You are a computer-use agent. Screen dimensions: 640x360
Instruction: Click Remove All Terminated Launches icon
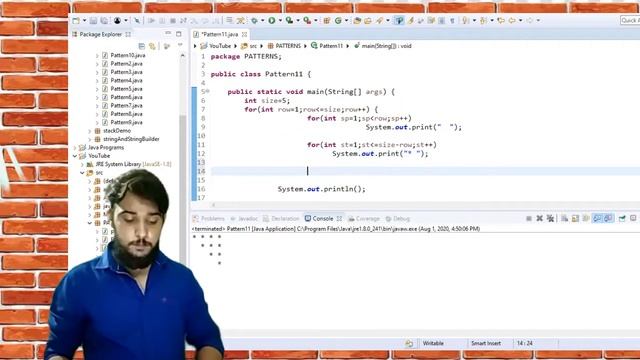point(550,219)
